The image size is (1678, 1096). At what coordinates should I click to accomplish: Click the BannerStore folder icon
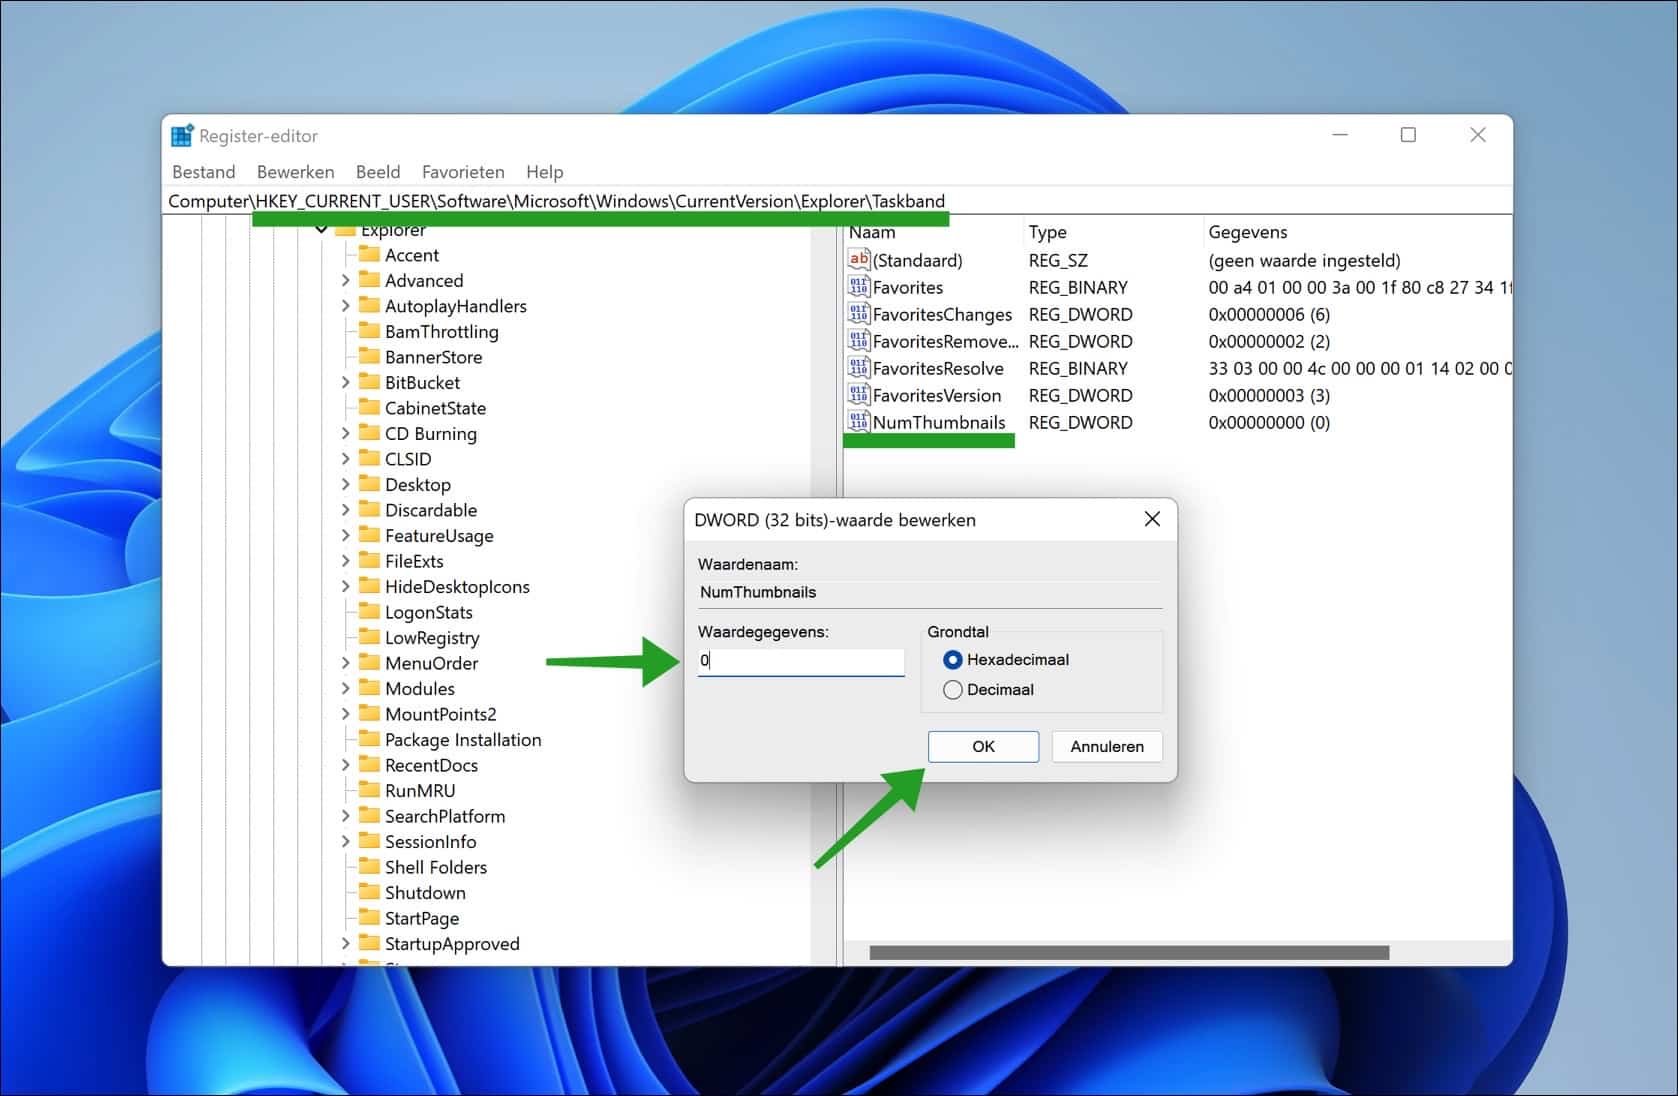point(369,356)
